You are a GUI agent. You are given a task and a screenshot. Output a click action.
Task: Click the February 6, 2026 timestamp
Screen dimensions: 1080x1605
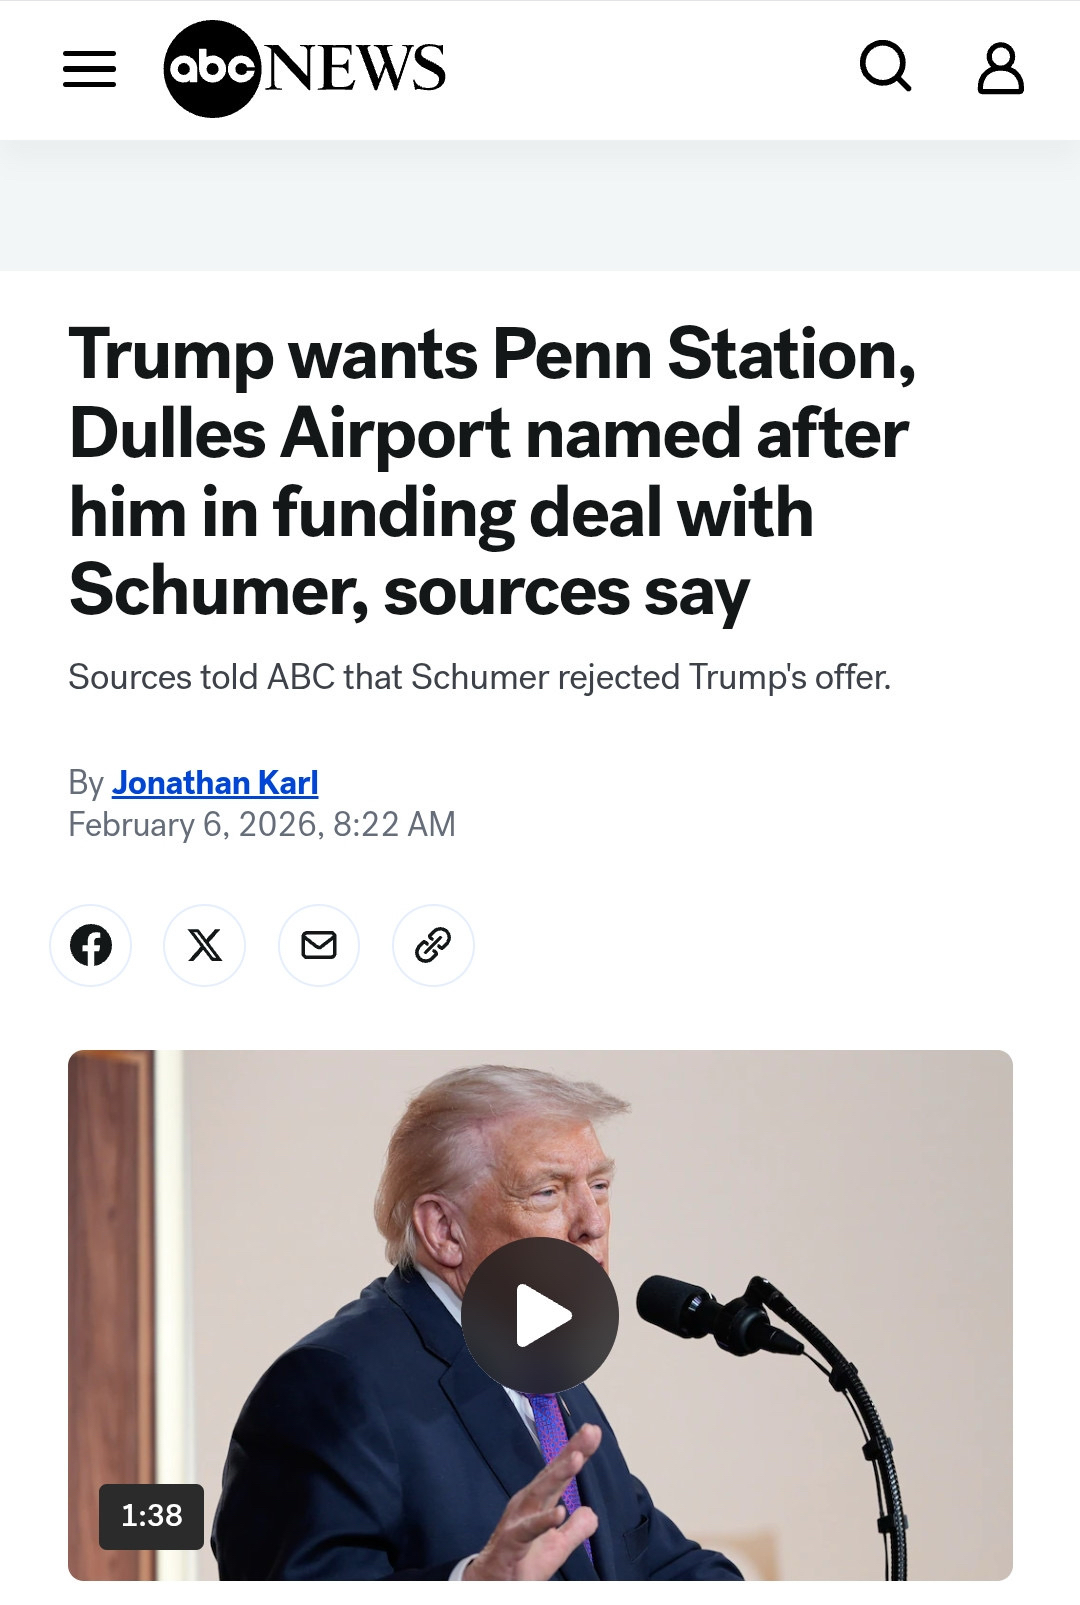click(262, 824)
